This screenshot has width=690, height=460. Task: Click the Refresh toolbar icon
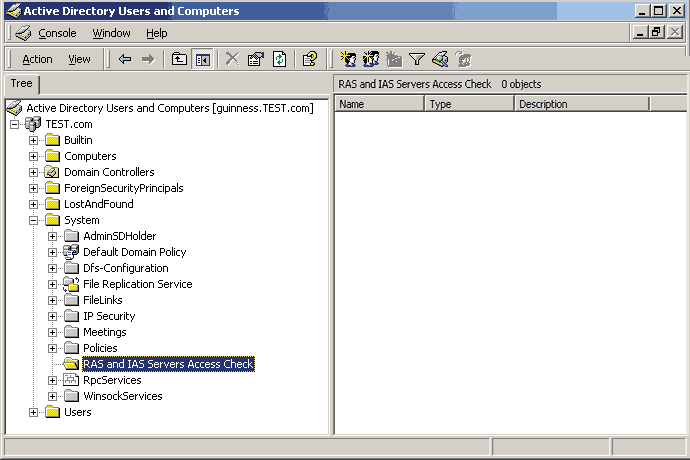pos(280,59)
